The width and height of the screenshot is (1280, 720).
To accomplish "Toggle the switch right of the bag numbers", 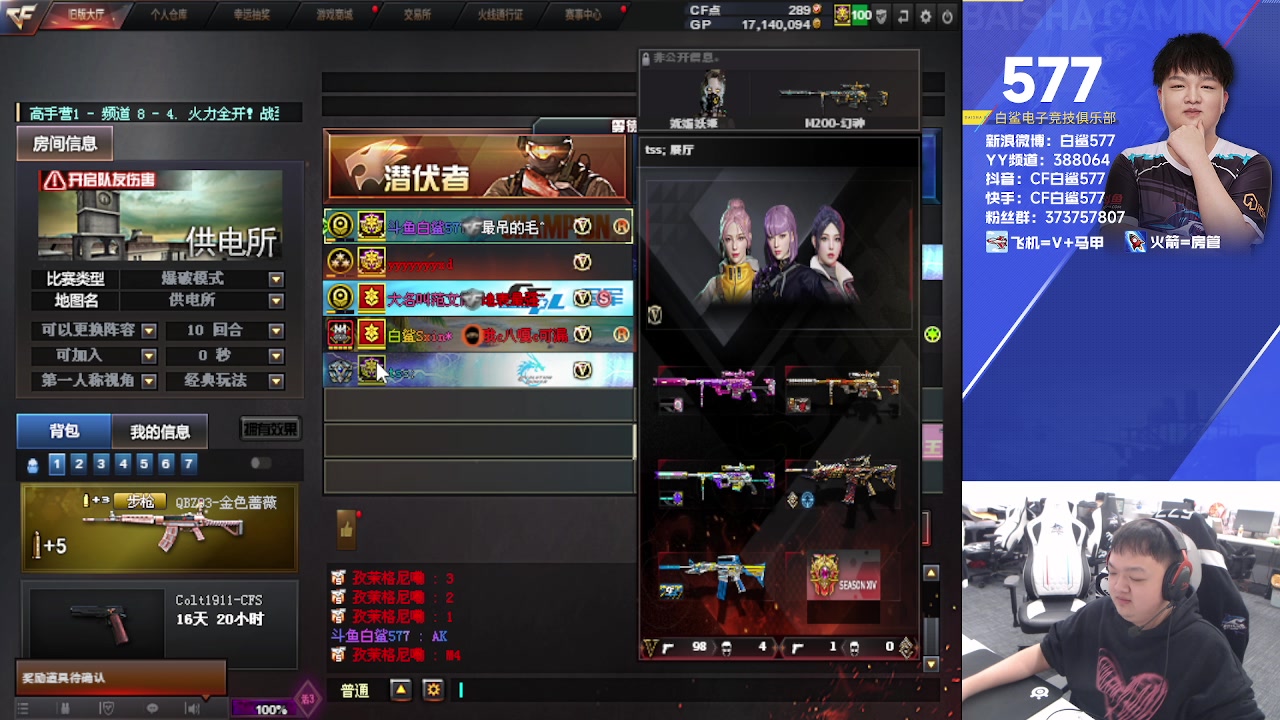I will [261, 463].
